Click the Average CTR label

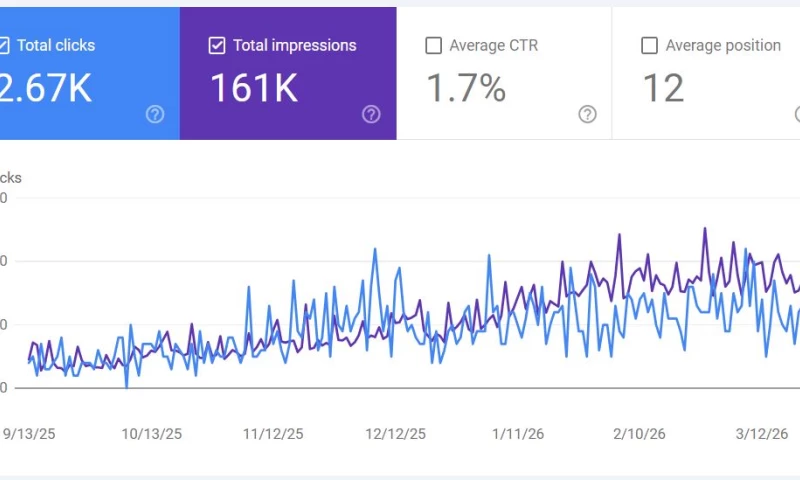pos(494,45)
